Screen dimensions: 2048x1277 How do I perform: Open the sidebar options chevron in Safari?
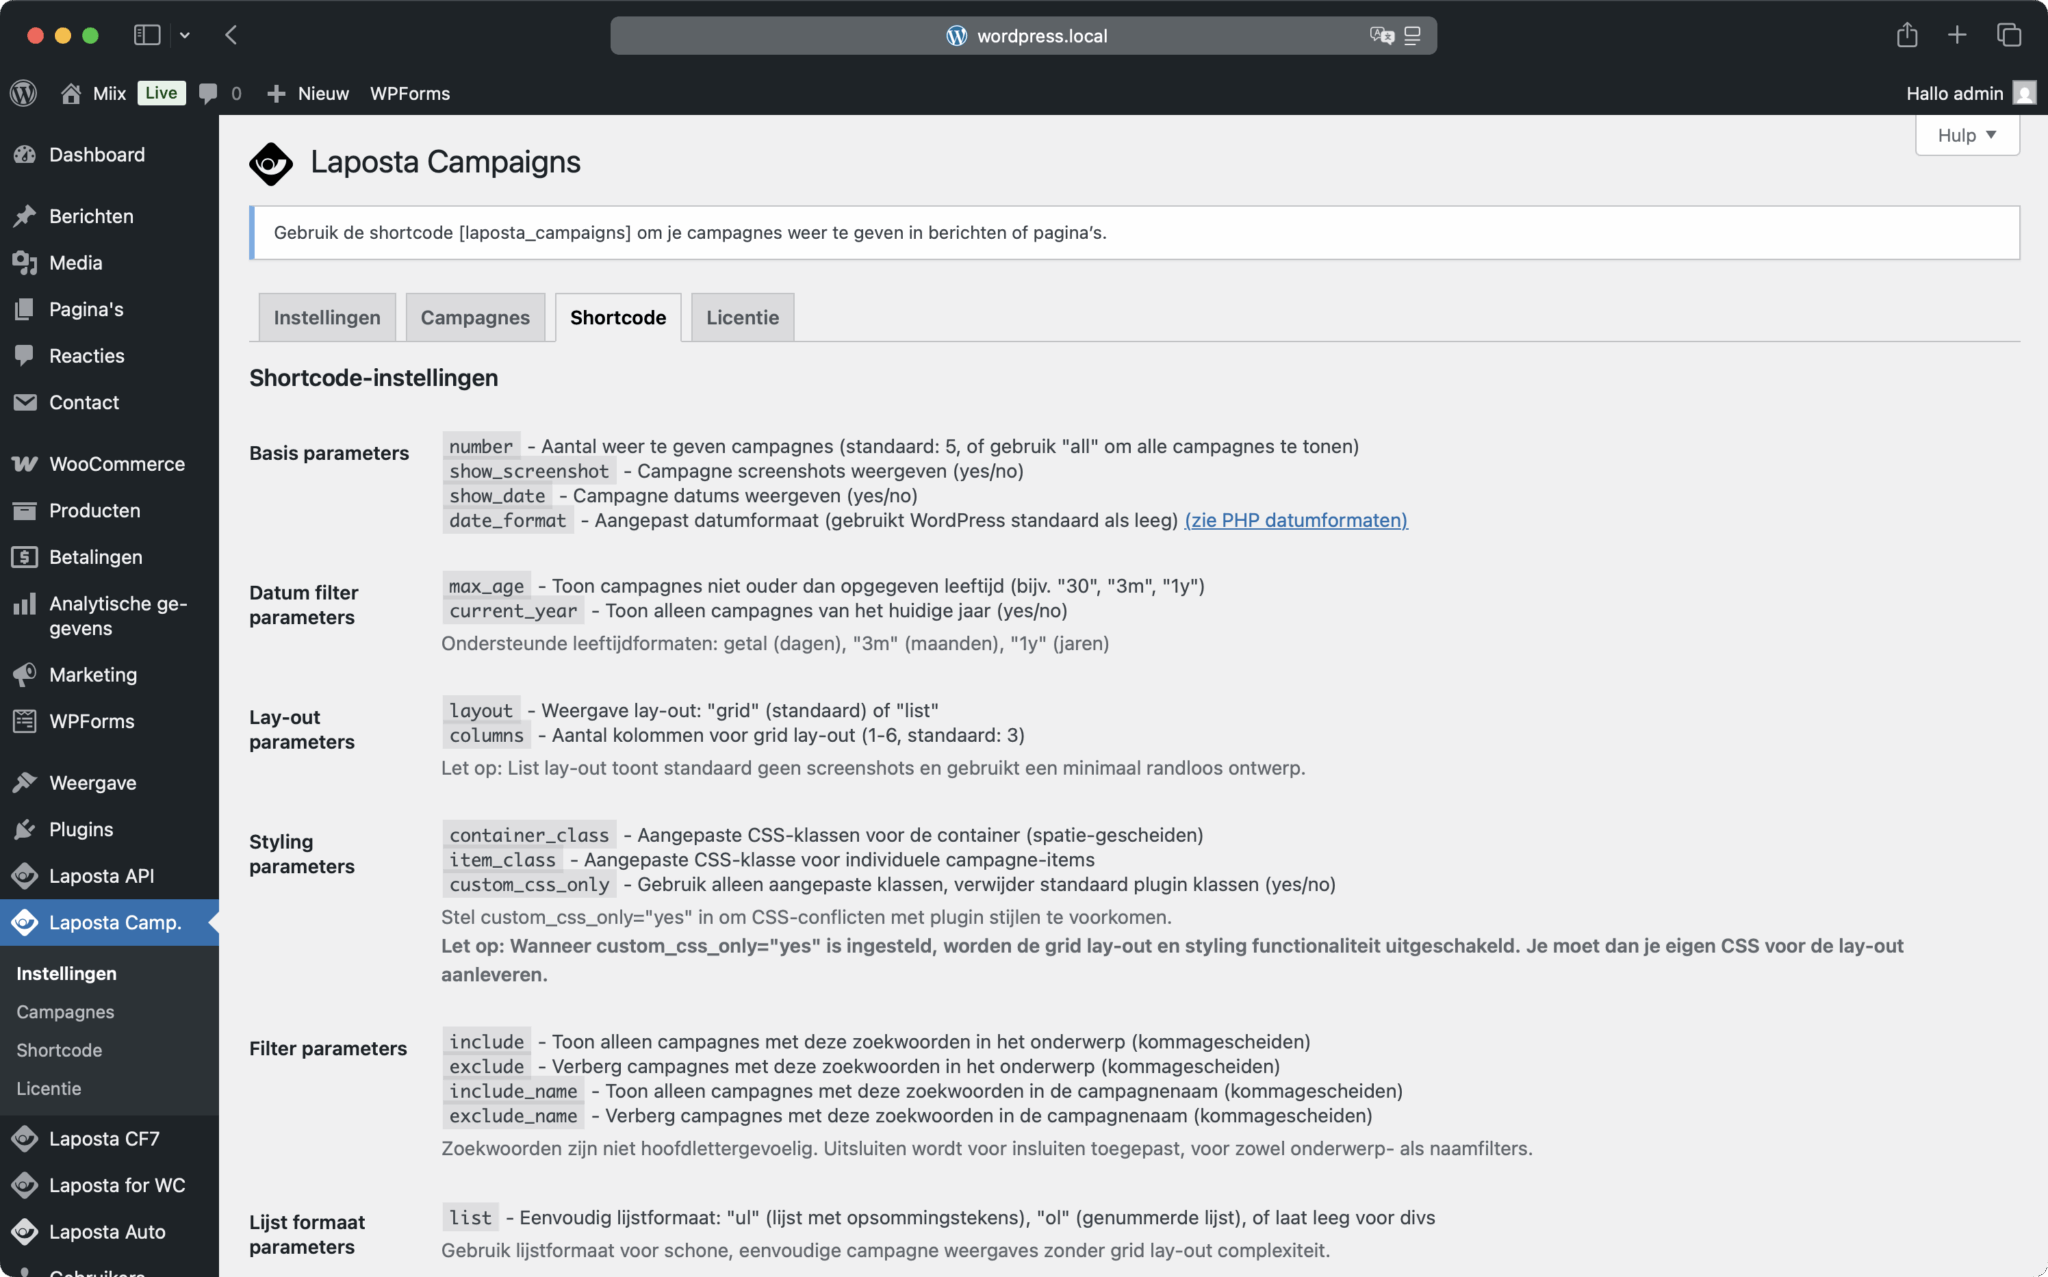185,35
